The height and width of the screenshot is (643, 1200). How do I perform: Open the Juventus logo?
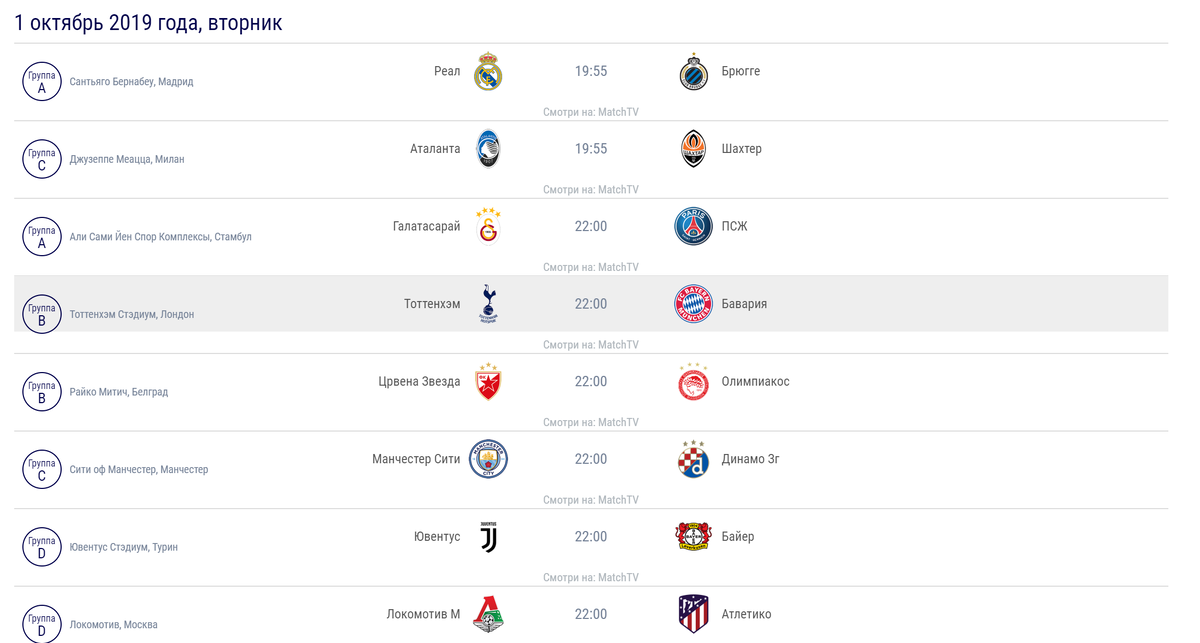(488, 537)
